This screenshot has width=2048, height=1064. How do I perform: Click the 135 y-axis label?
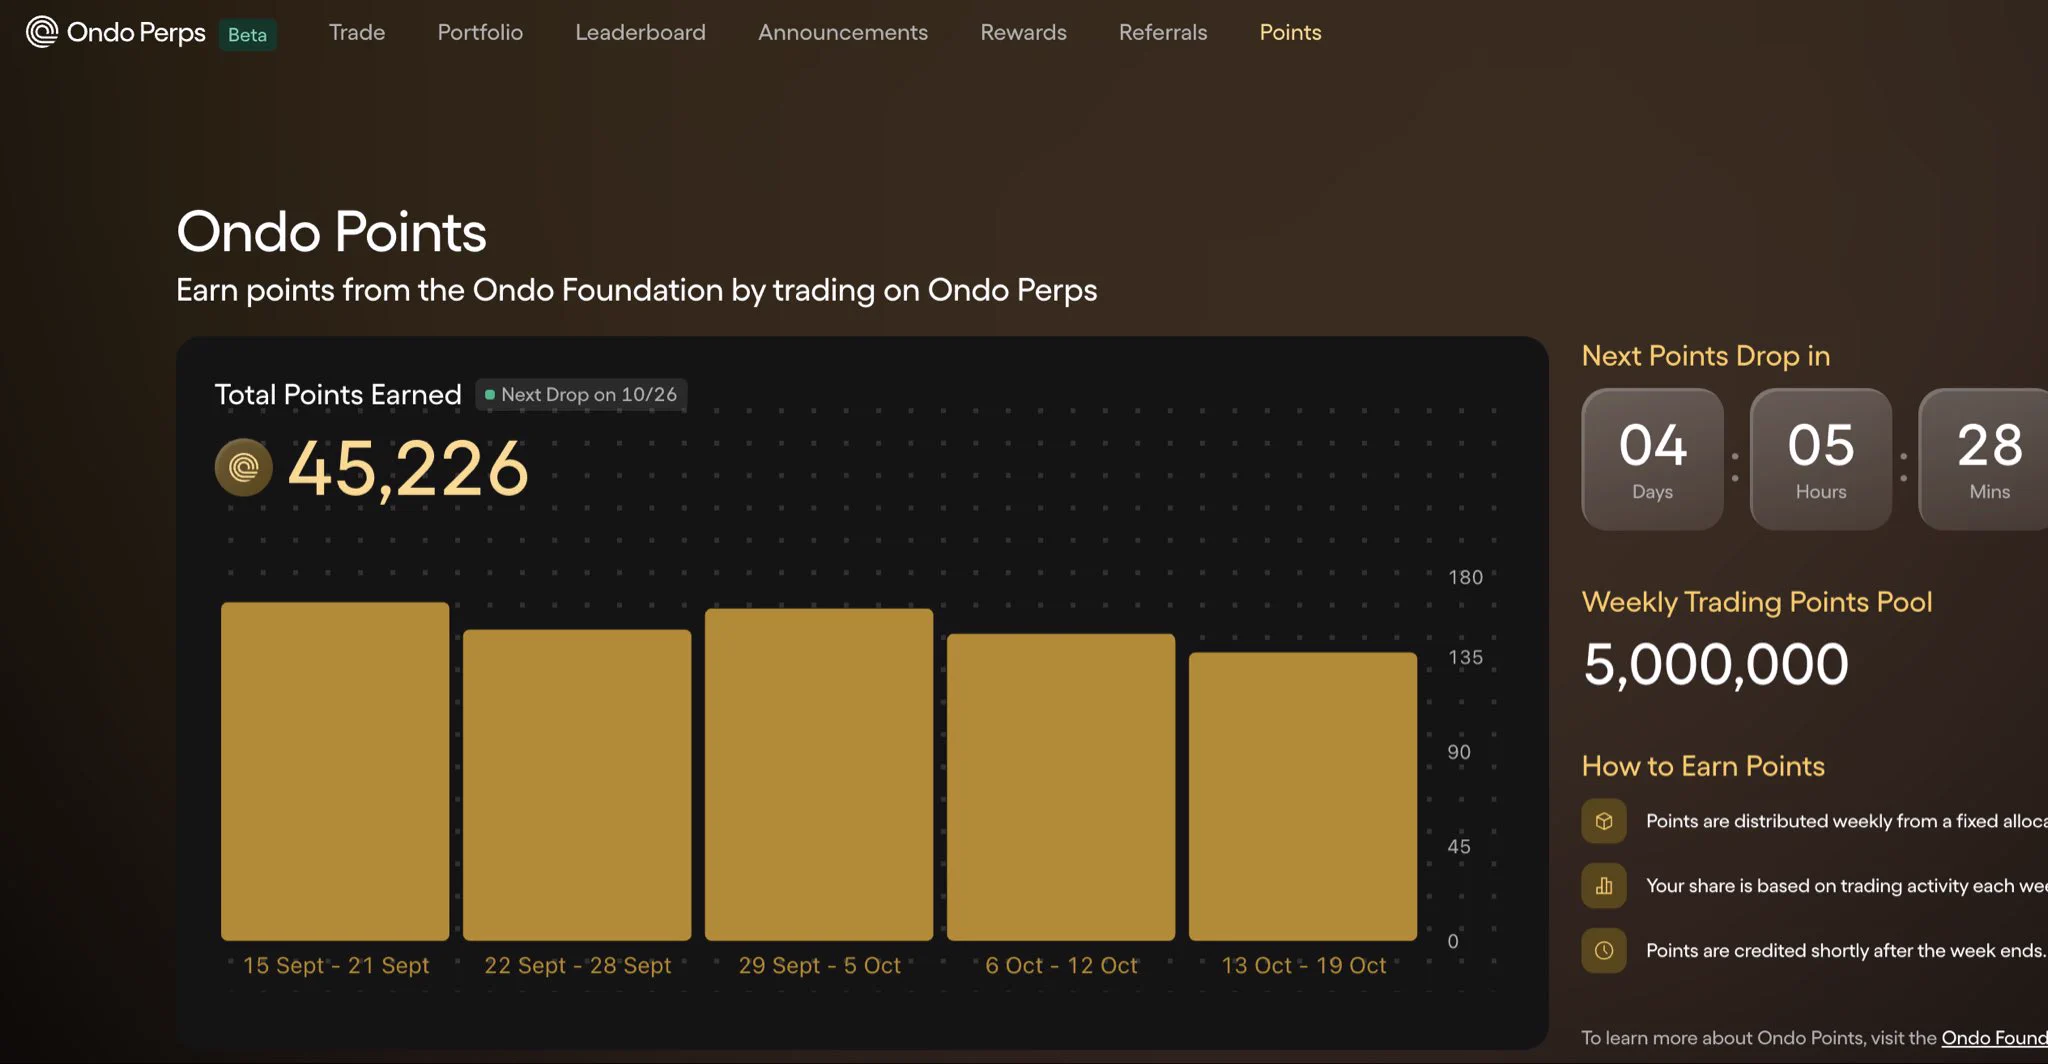click(1466, 657)
